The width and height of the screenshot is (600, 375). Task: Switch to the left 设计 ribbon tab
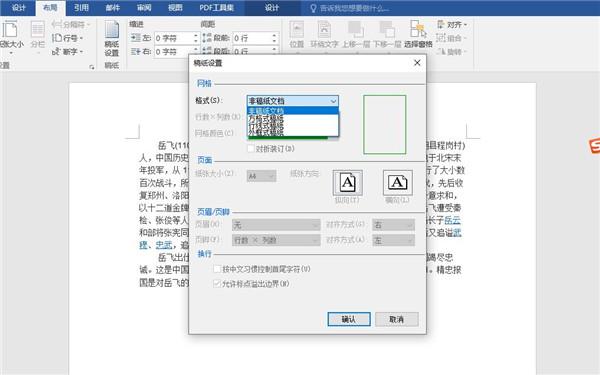[x=18, y=8]
